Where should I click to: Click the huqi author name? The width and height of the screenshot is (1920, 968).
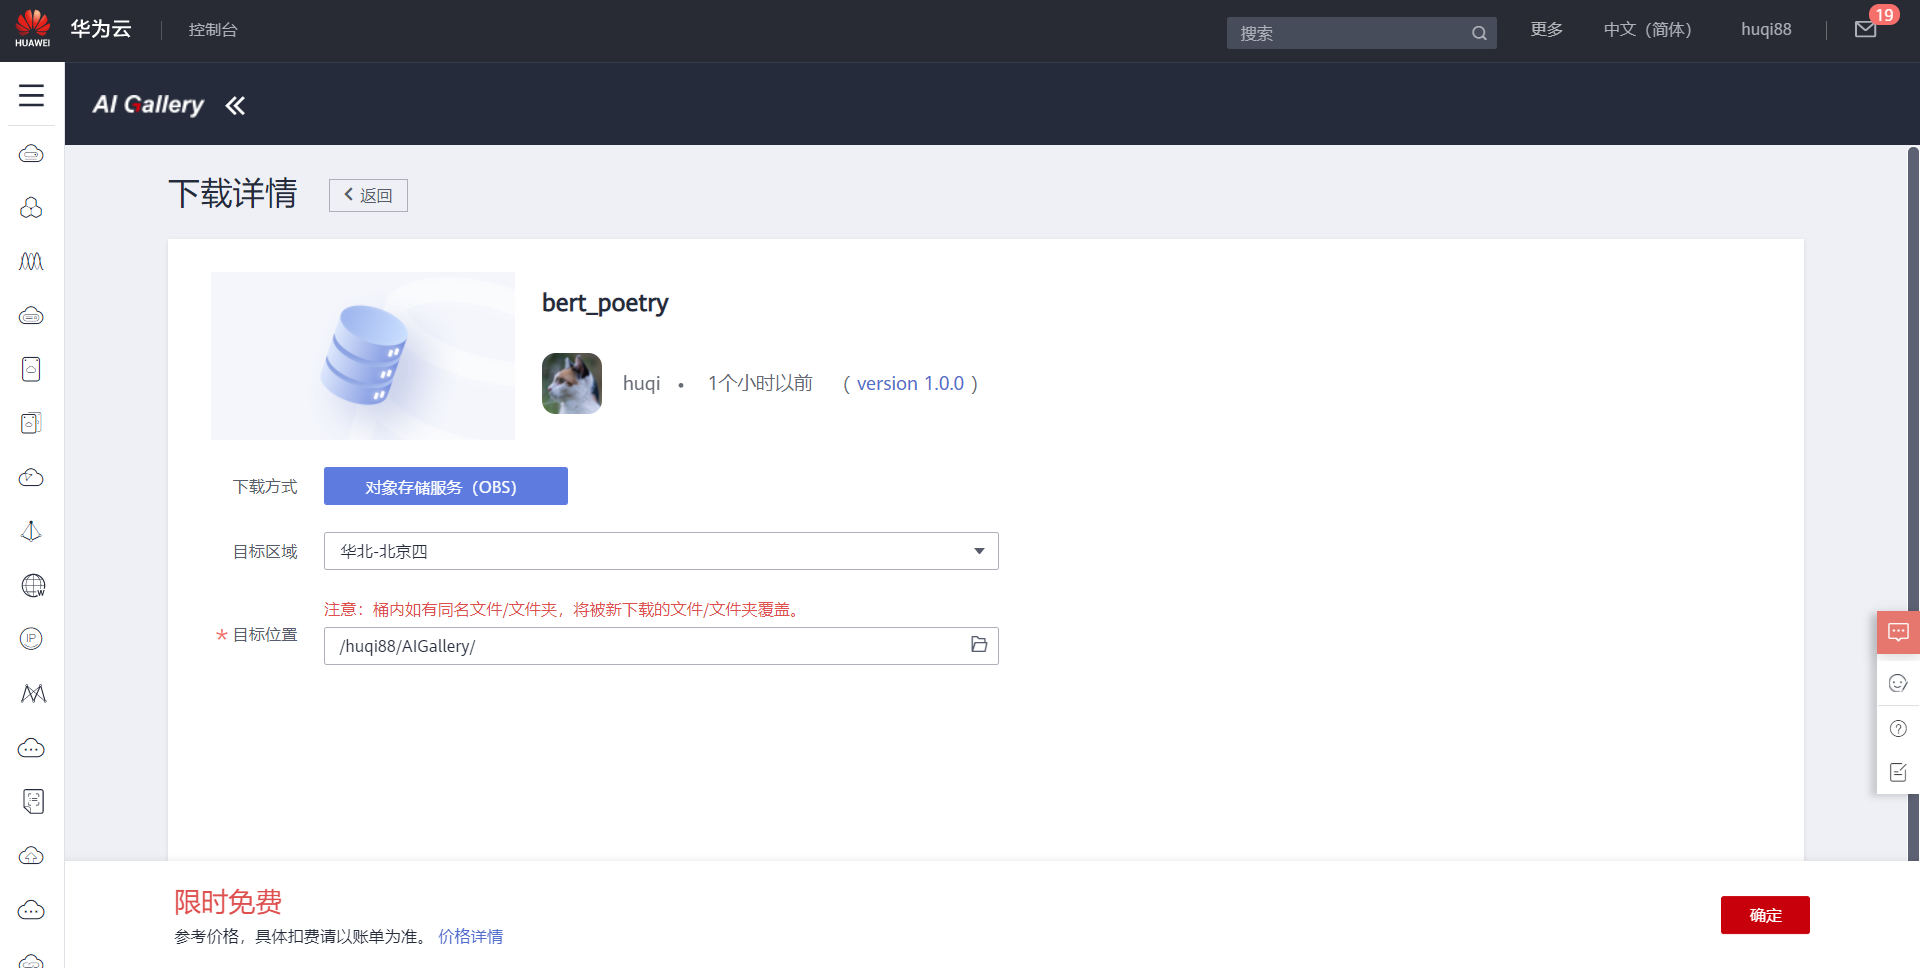[x=641, y=384]
